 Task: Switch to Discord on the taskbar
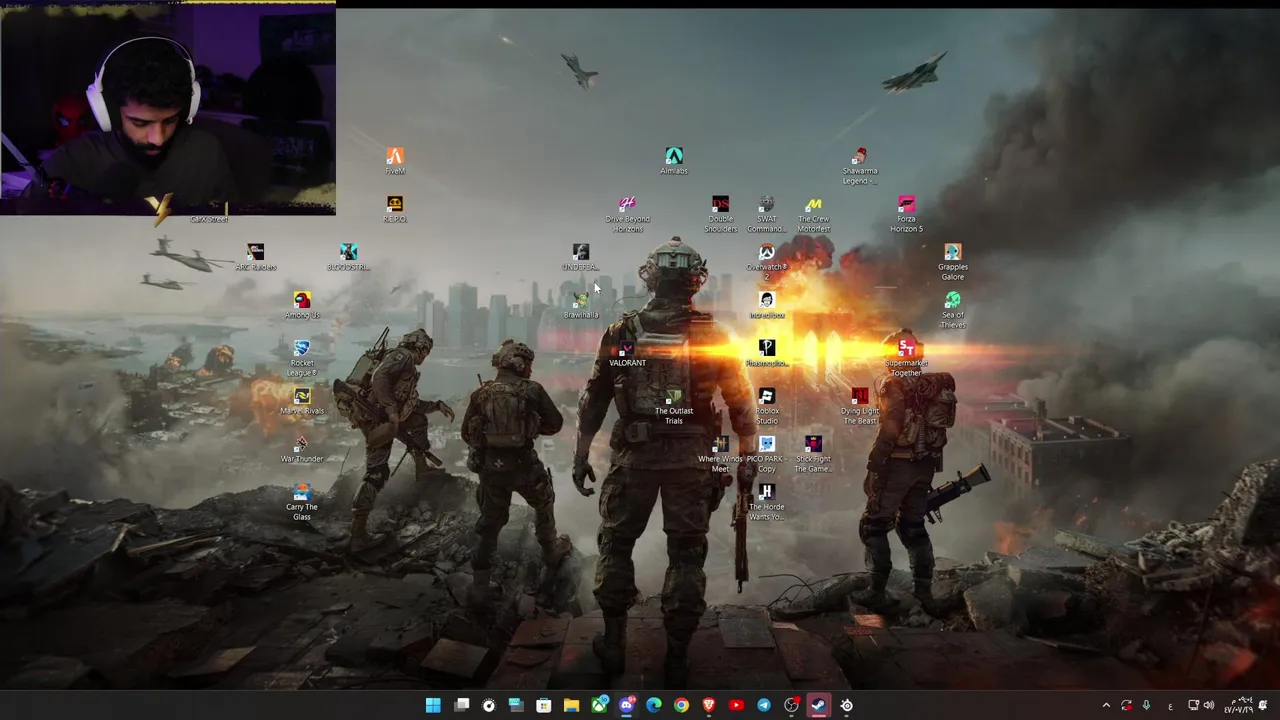[x=627, y=705]
